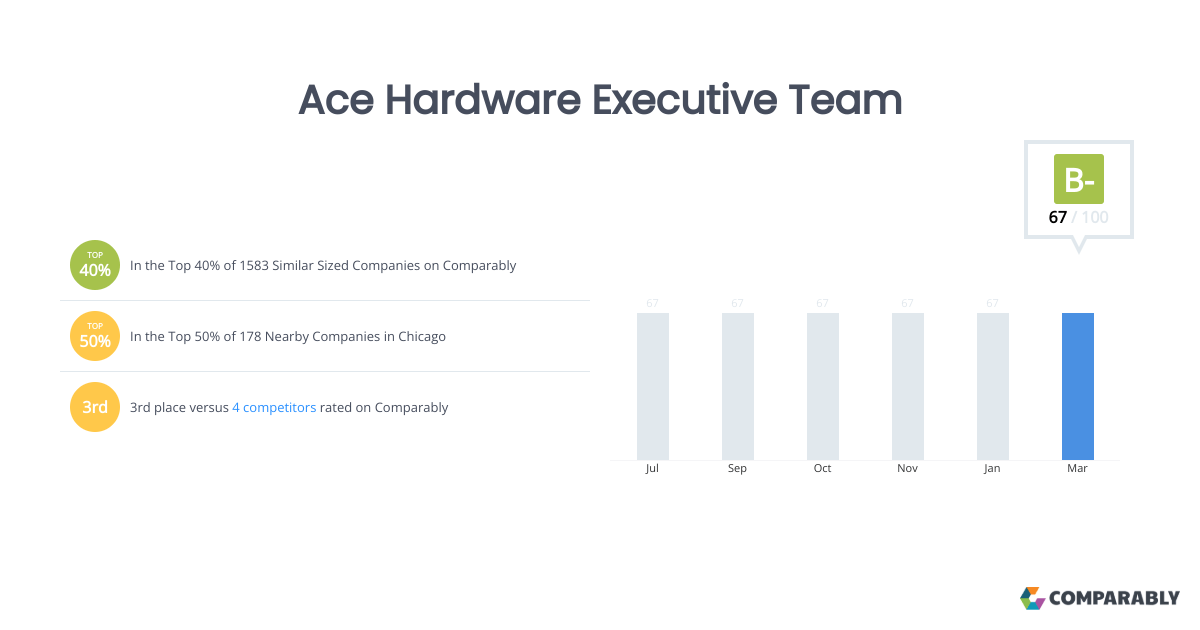Select the gray Jan bar
The image size is (1200, 630).
click(x=993, y=386)
